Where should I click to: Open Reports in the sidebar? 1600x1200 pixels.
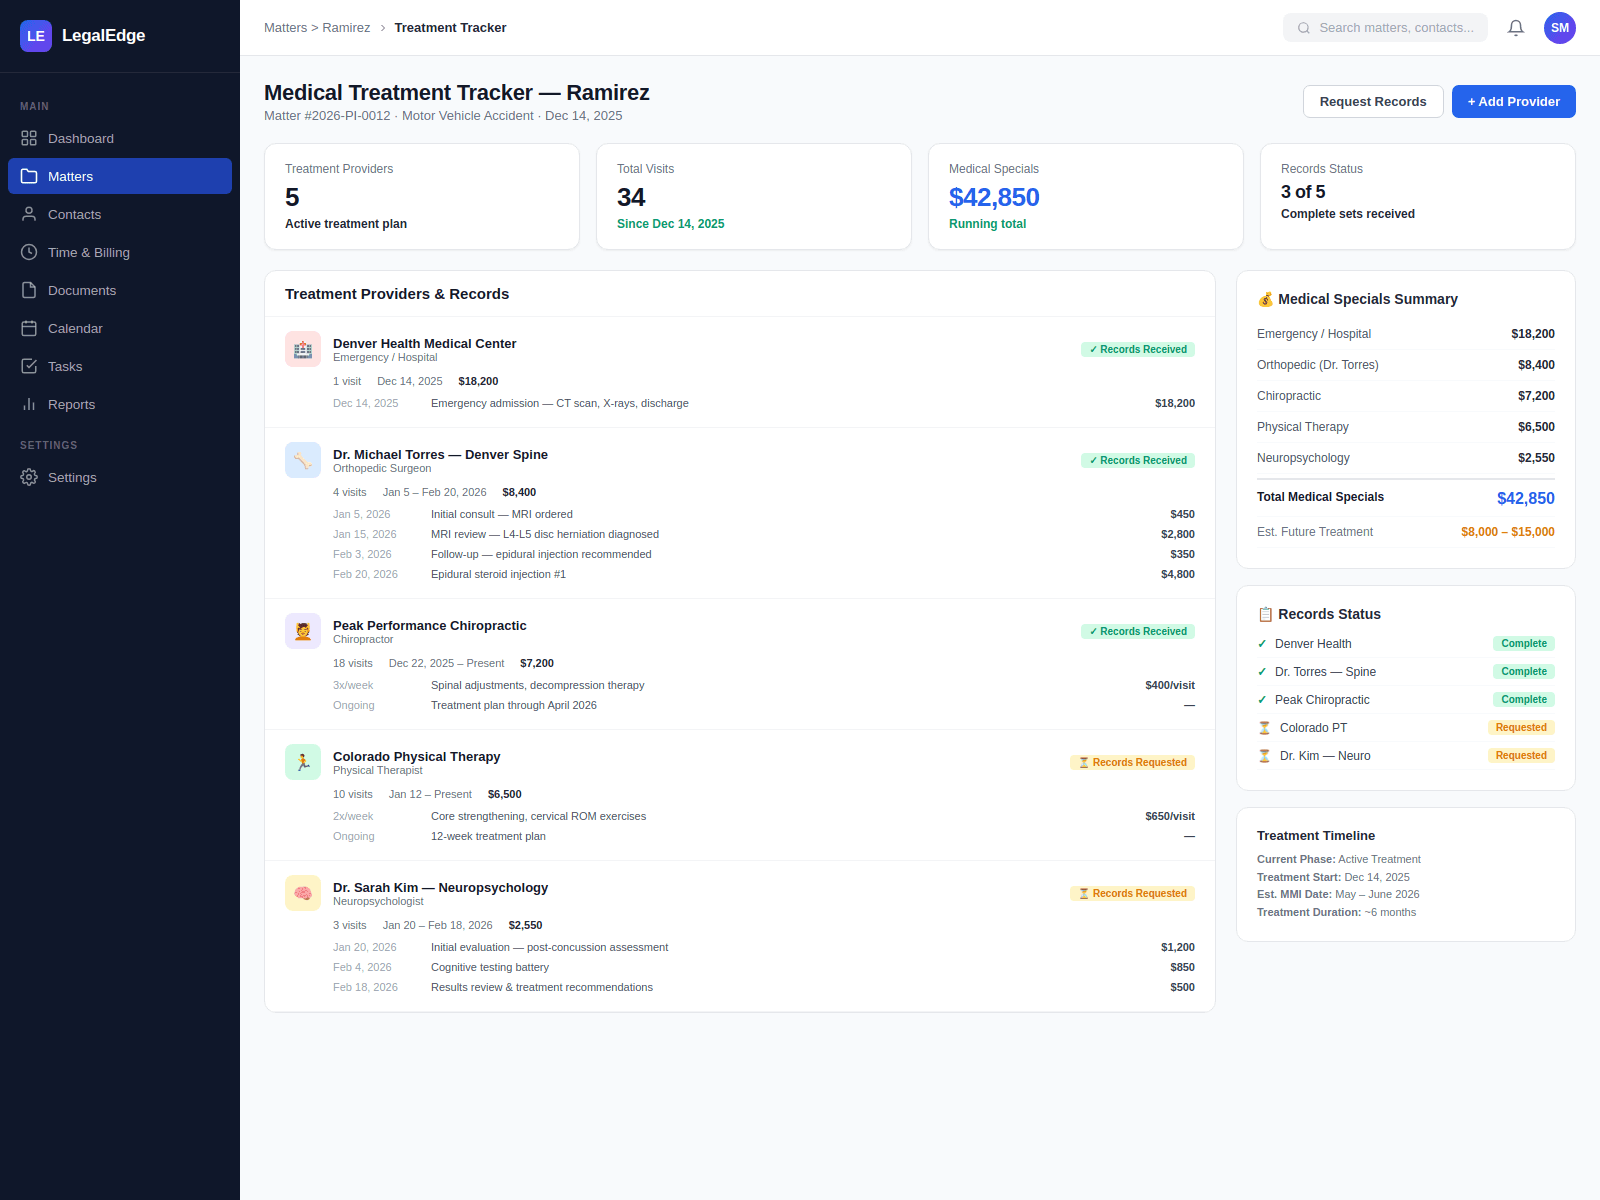[120, 404]
